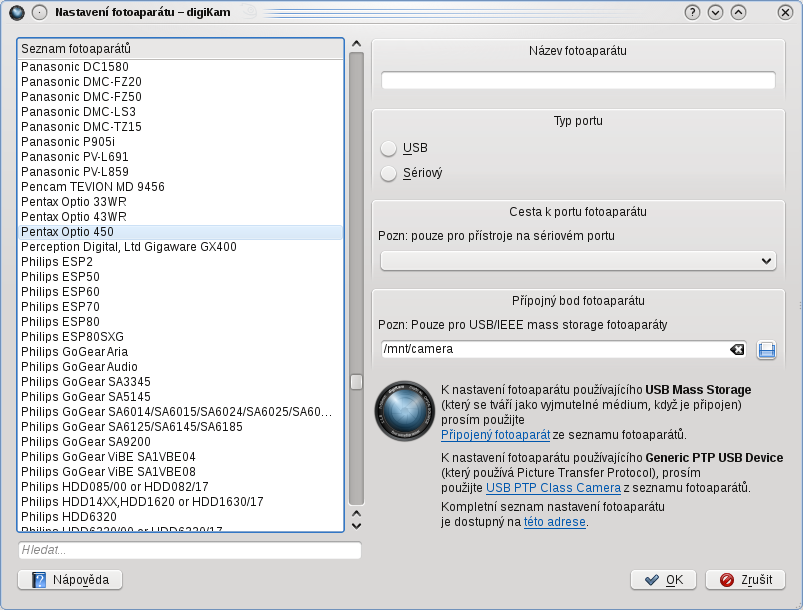Cancel with the Zrušit button
The height and width of the screenshot is (610, 803).
[x=745, y=579]
